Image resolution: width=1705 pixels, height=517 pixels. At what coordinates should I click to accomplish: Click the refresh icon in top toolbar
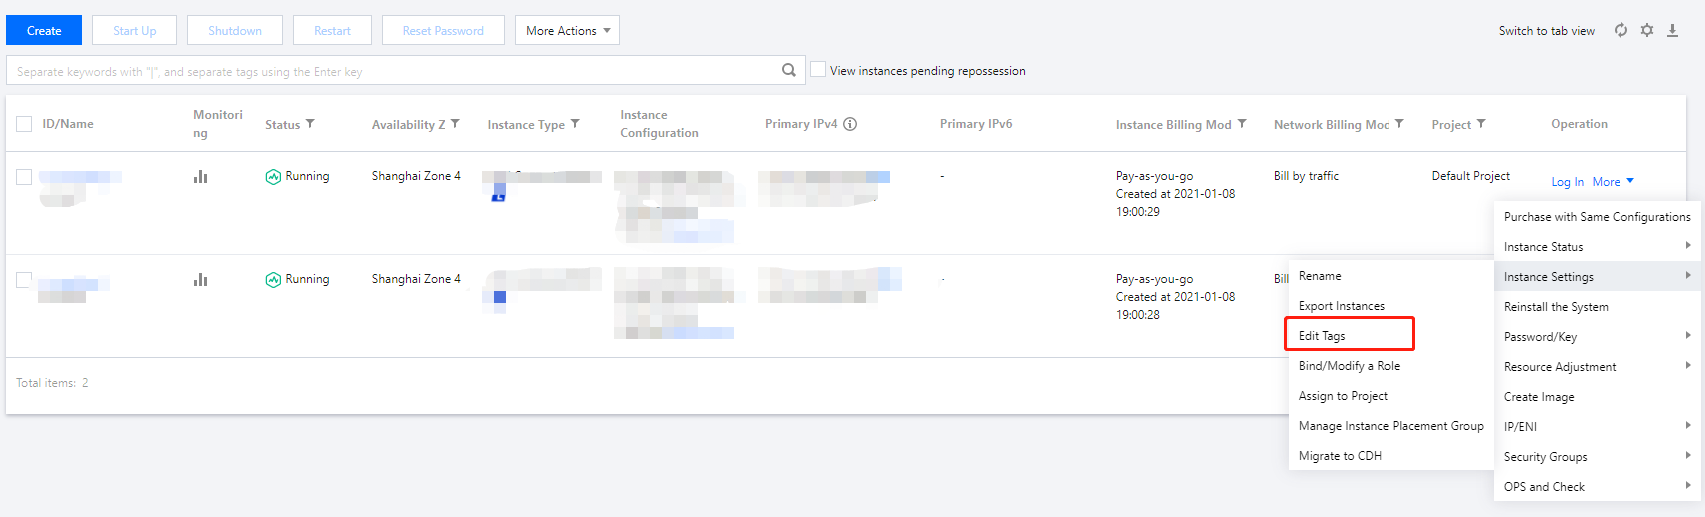(x=1620, y=30)
